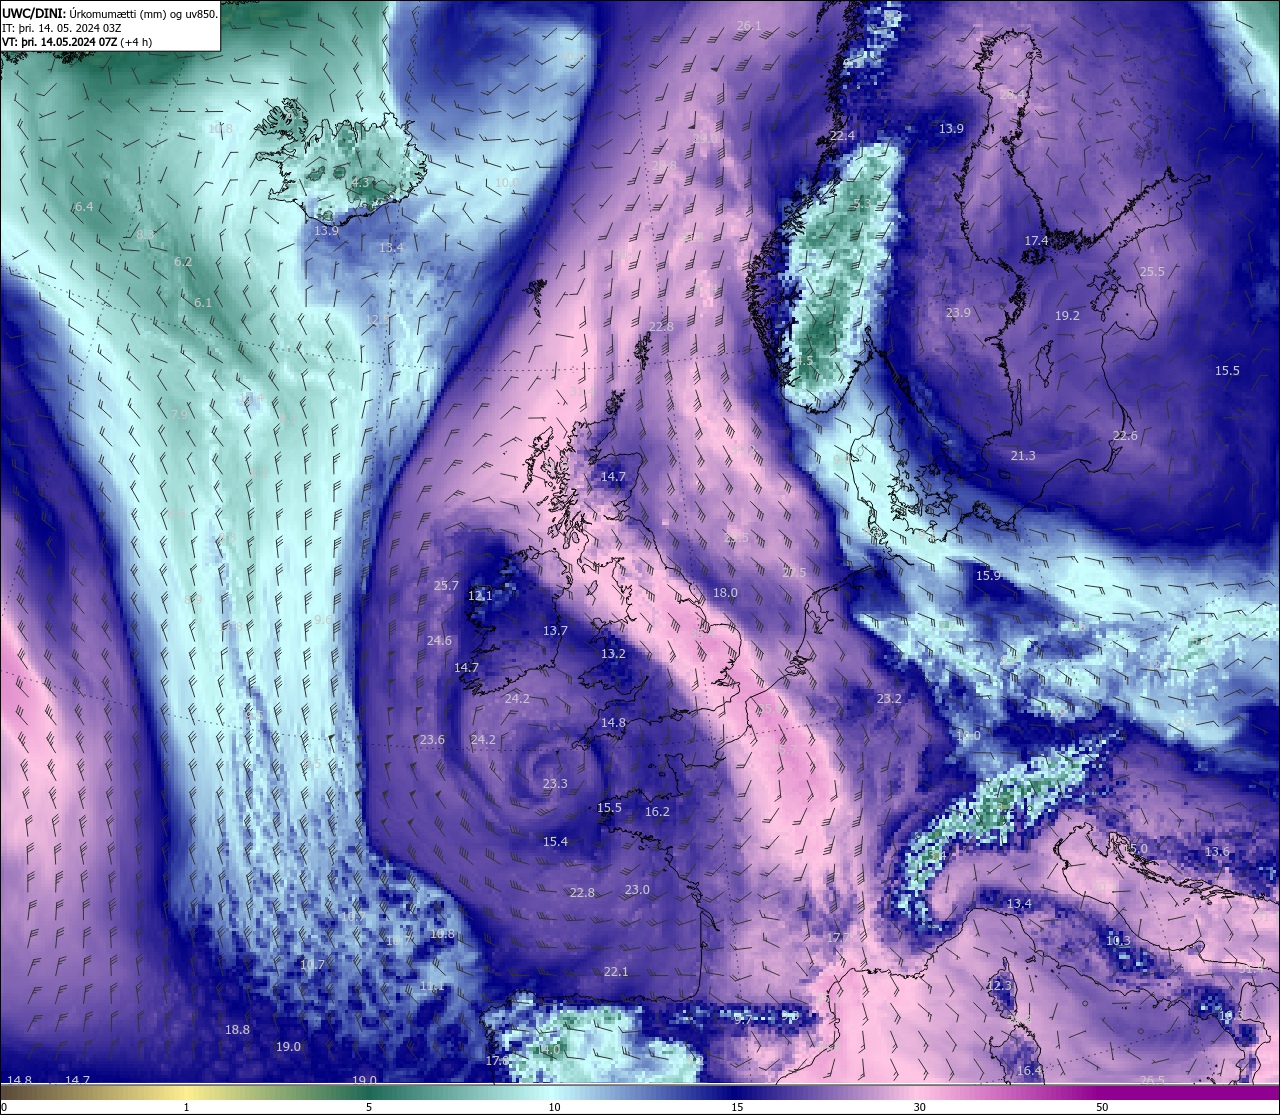Click the 22.4 value on Norway coast
The height and width of the screenshot is (1115, 1280).
pyautogui.click(x=843, y=135)
